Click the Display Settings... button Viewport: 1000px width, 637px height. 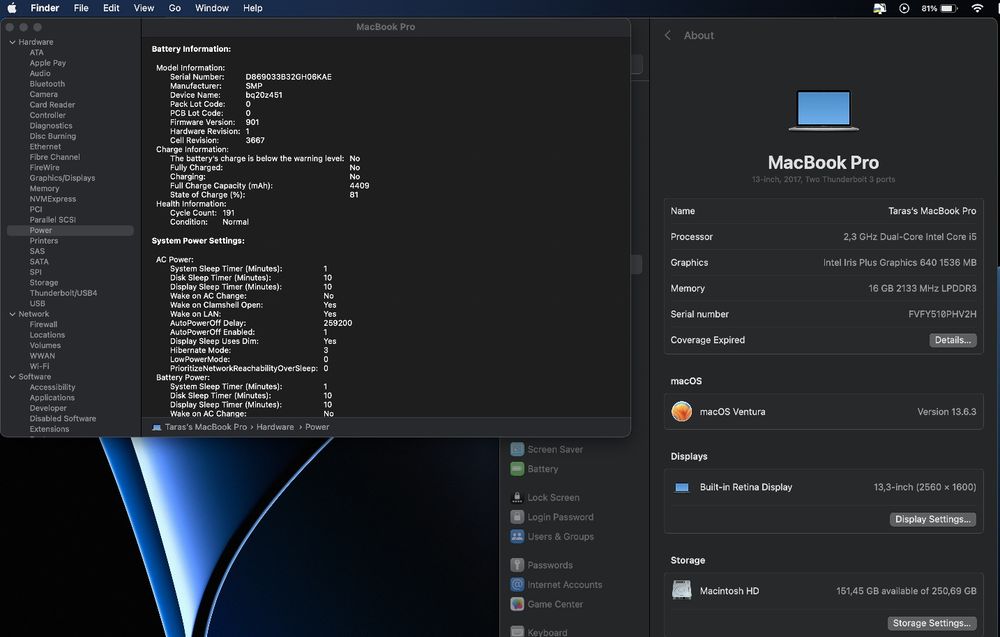click(932, 519)
